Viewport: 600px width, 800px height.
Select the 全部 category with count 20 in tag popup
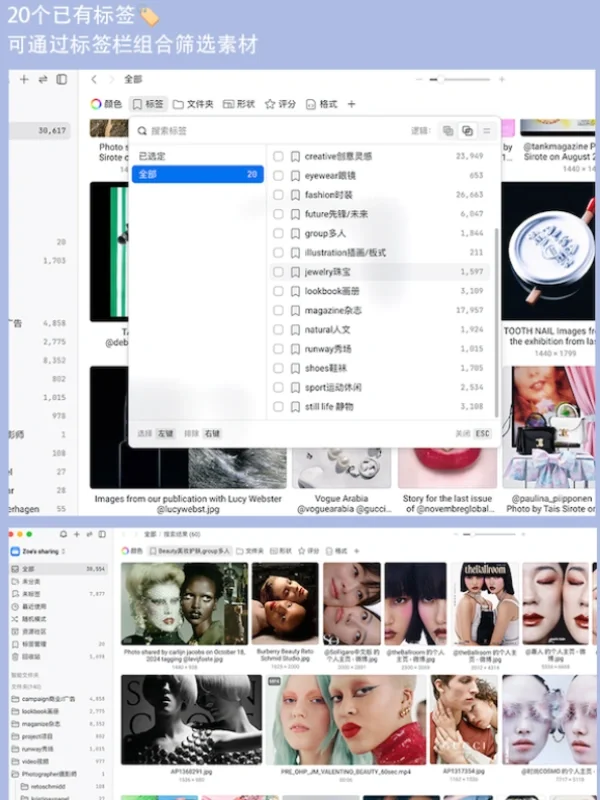pos(197,174)
